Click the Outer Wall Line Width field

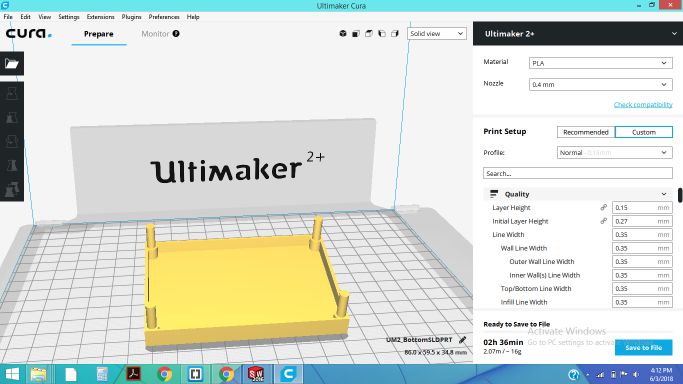(642, 262)
